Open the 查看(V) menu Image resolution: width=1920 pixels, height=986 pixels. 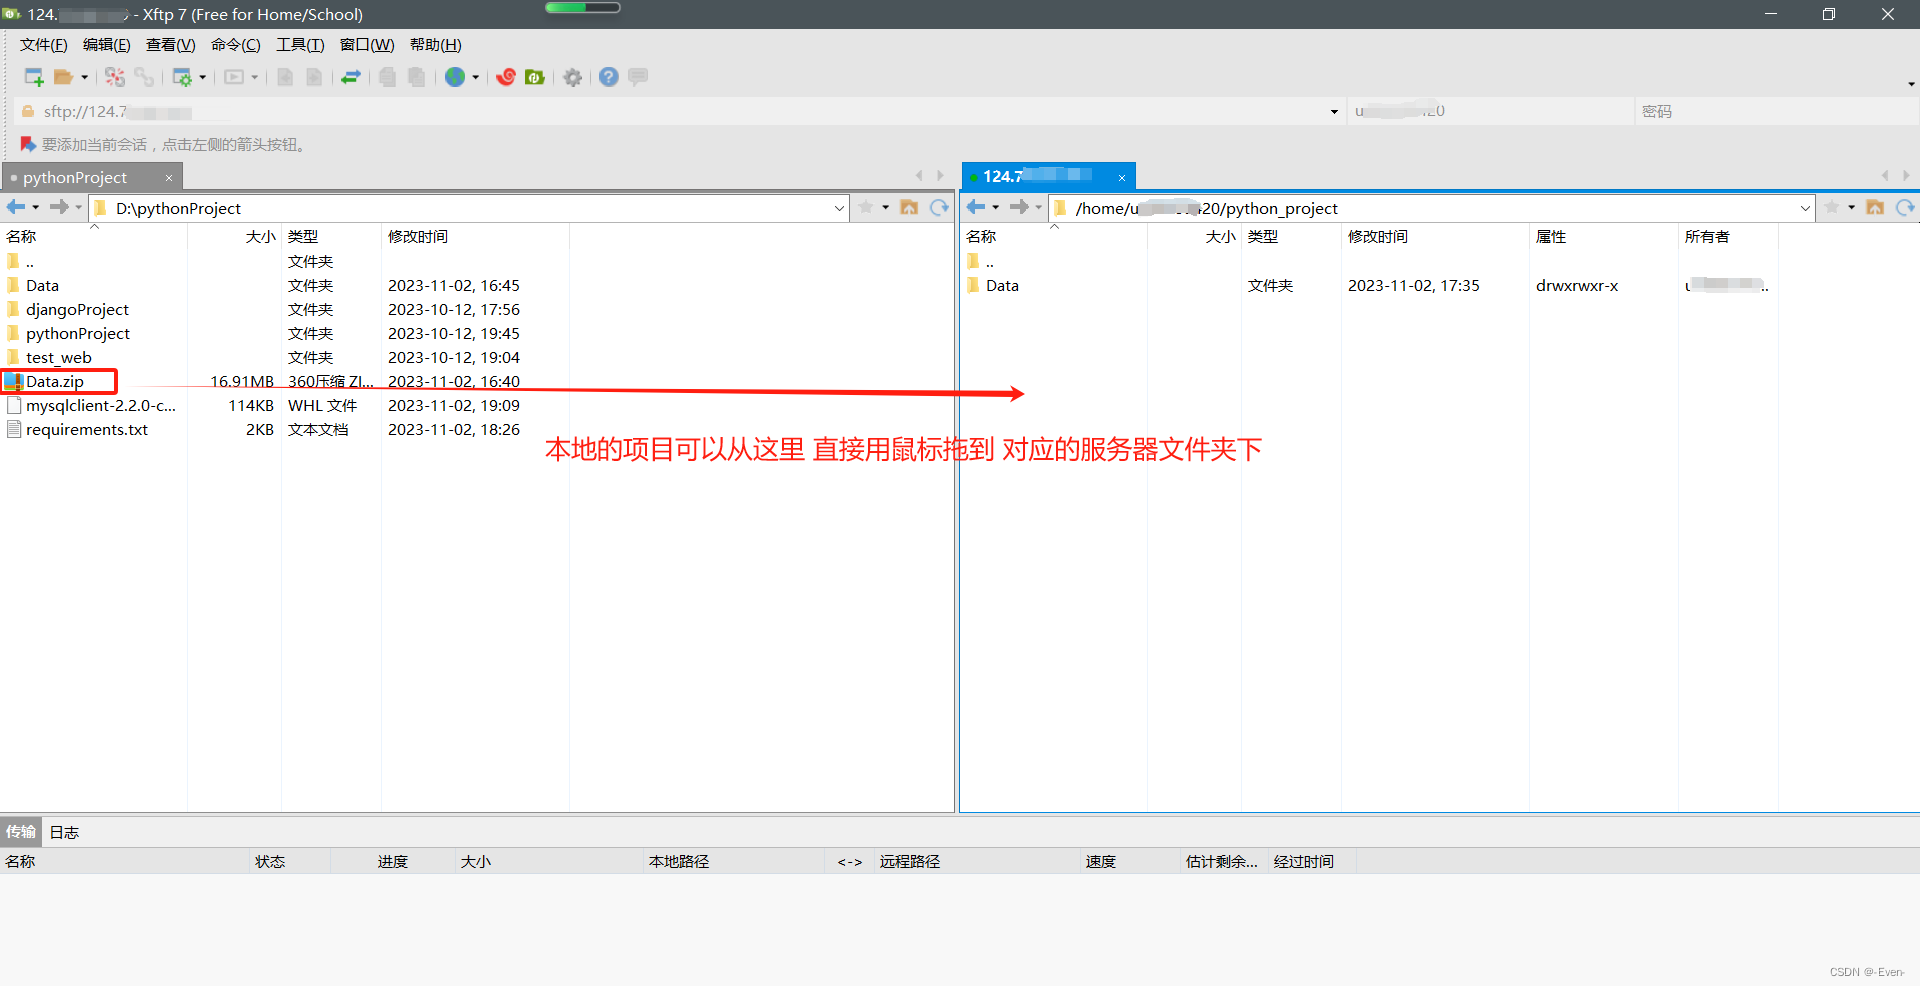(x=171, y=45)
